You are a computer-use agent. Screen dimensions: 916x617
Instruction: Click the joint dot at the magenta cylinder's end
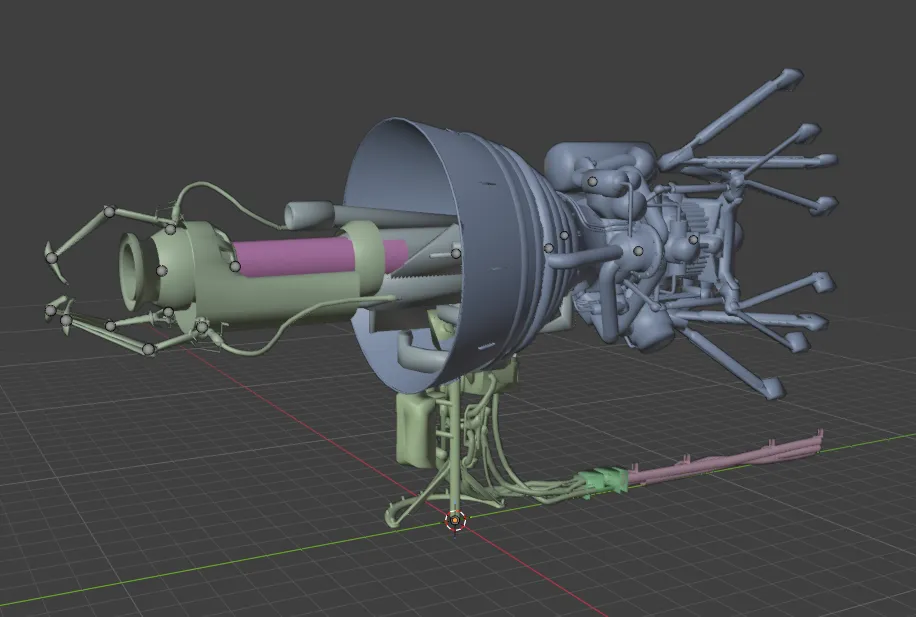pos(235,266)
